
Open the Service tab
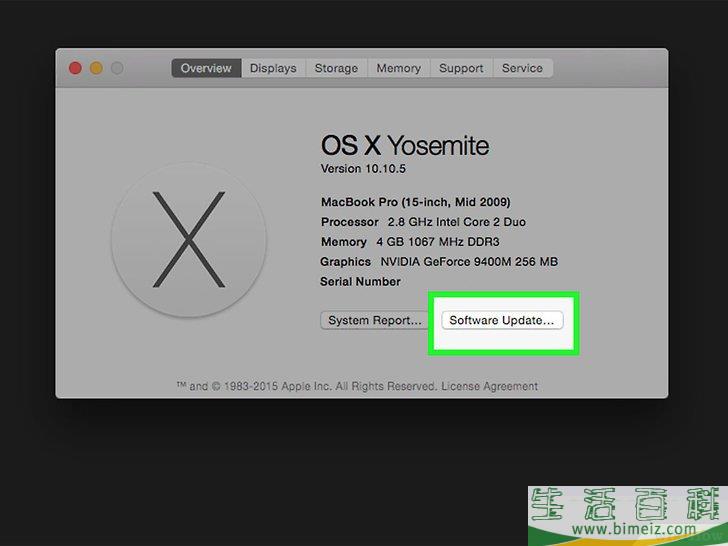[522, 68]
